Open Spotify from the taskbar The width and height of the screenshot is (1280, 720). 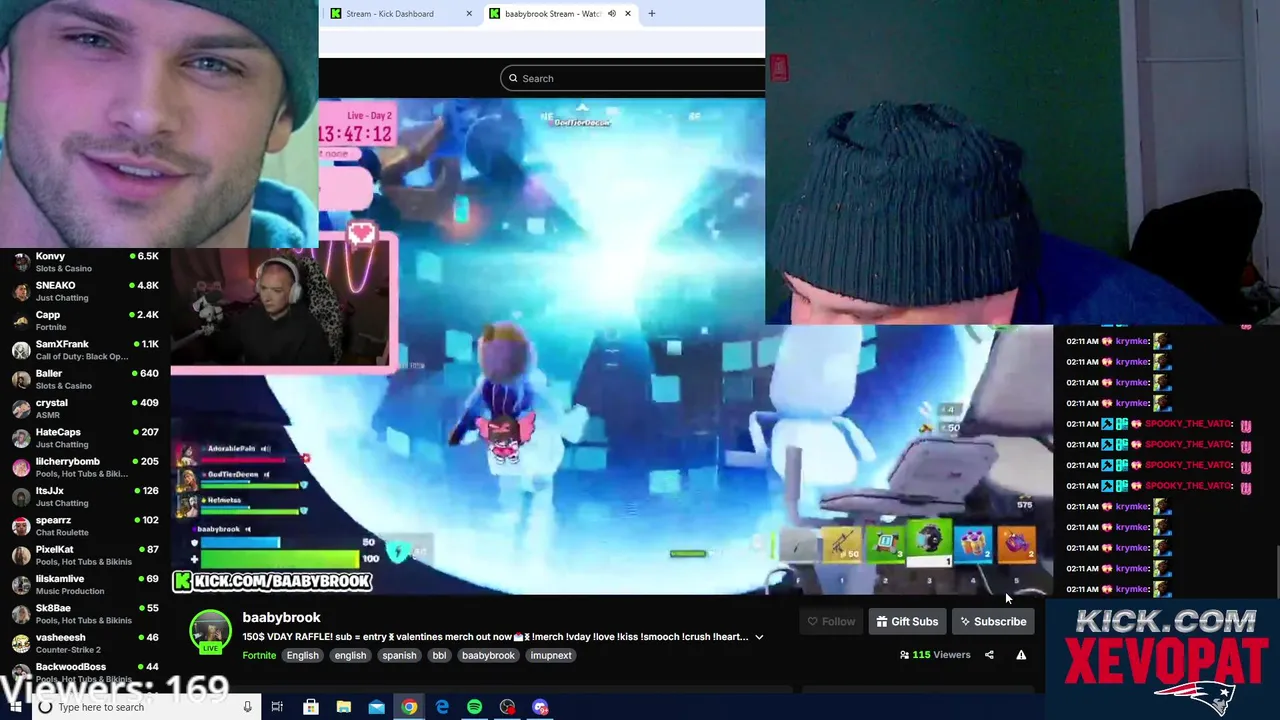coord(475,707)
